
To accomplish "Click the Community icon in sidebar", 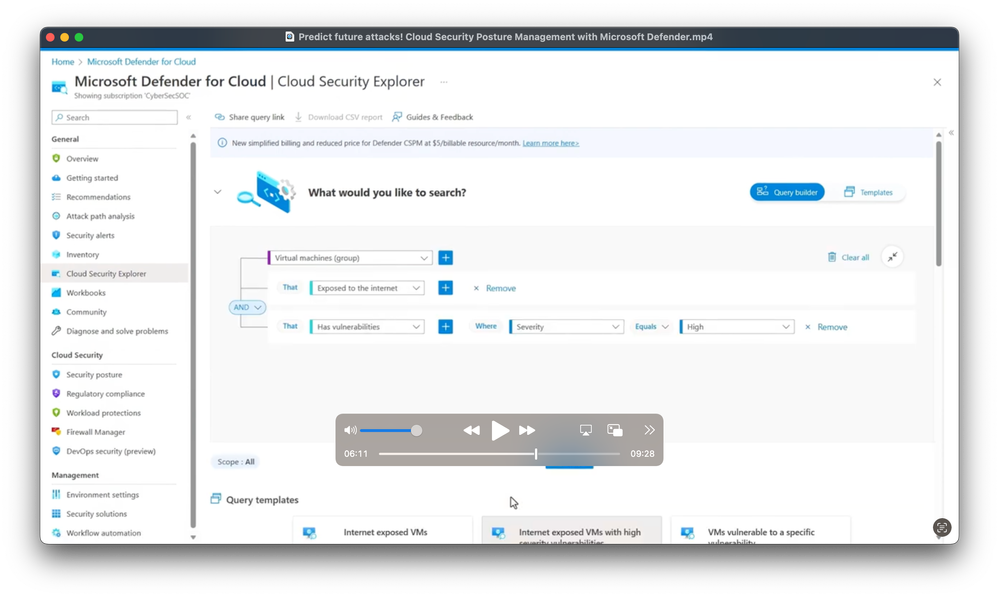I will [x=56, y=312].
